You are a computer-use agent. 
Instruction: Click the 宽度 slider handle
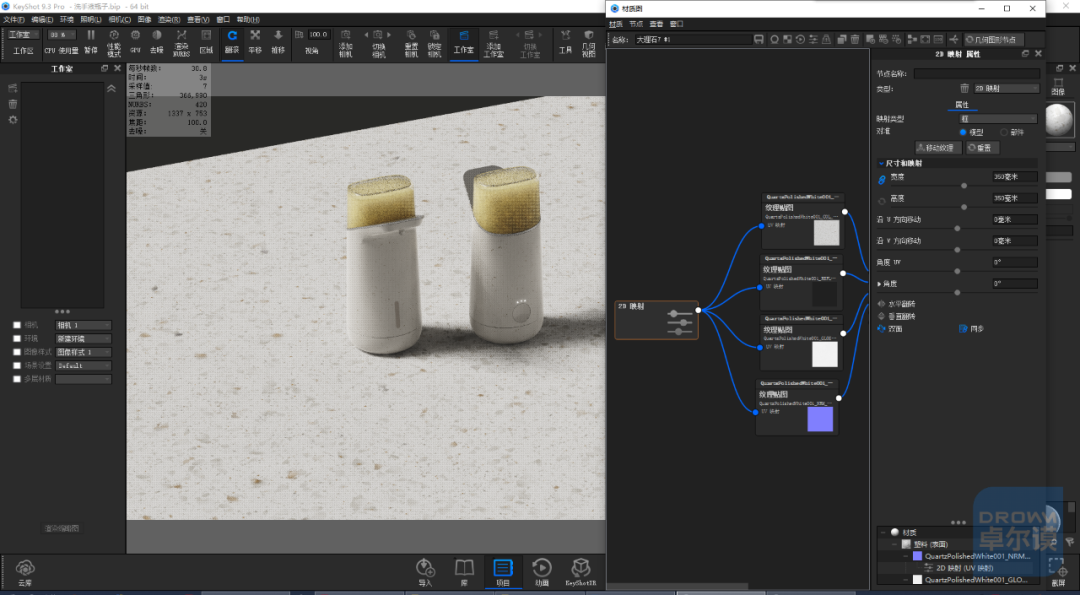click(x=964, y=186)
